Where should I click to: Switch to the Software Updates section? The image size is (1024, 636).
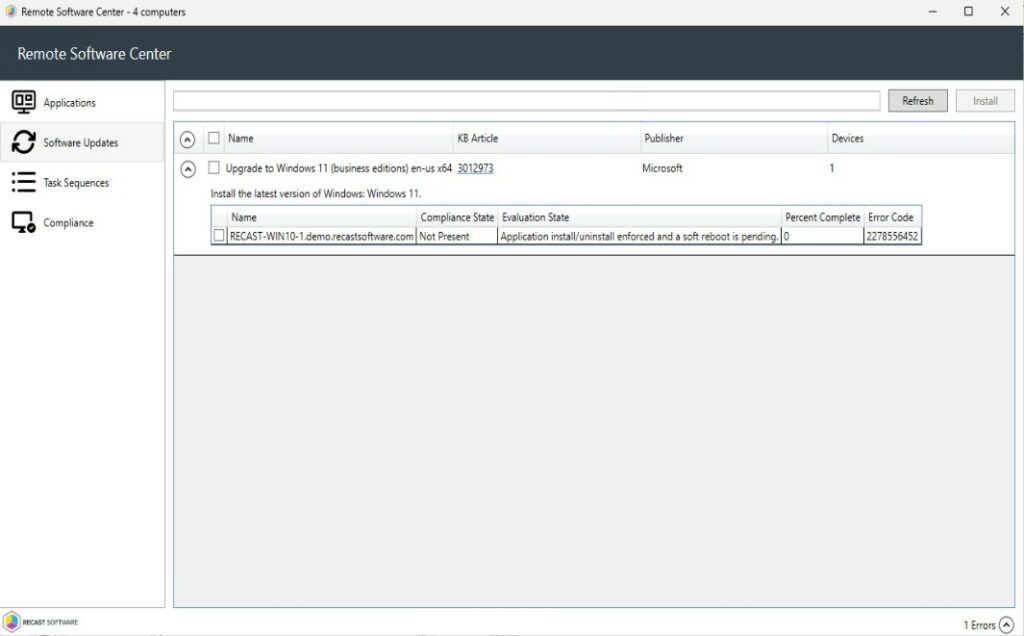coord(82,142)
